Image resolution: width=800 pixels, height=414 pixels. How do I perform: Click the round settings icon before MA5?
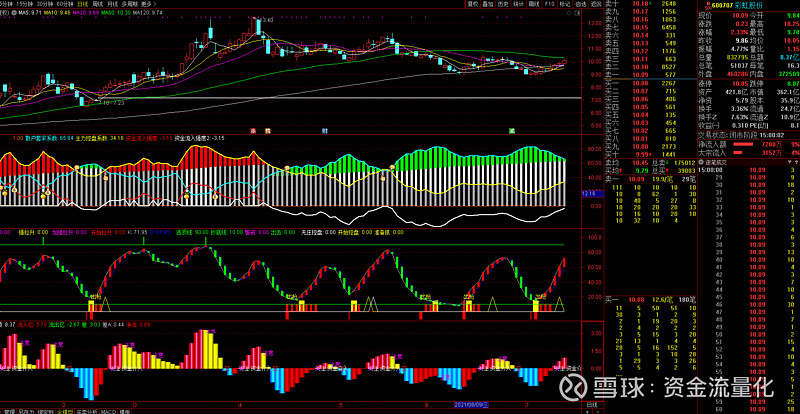point(14,12)
